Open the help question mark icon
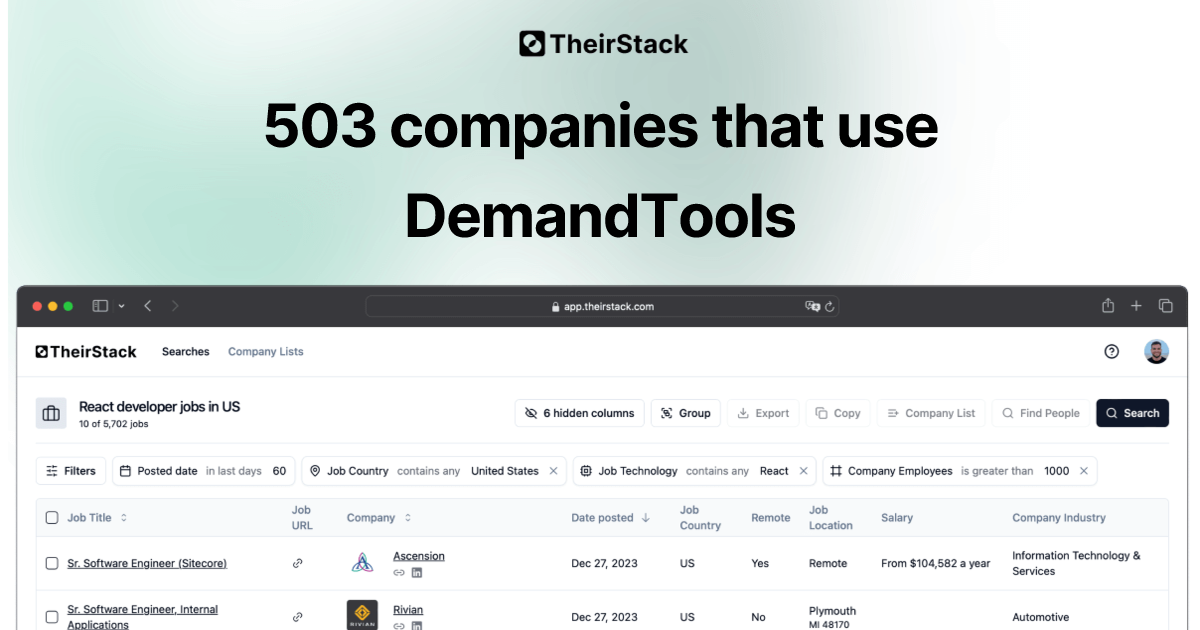The image size is (1200, 630). (1111, 351)
